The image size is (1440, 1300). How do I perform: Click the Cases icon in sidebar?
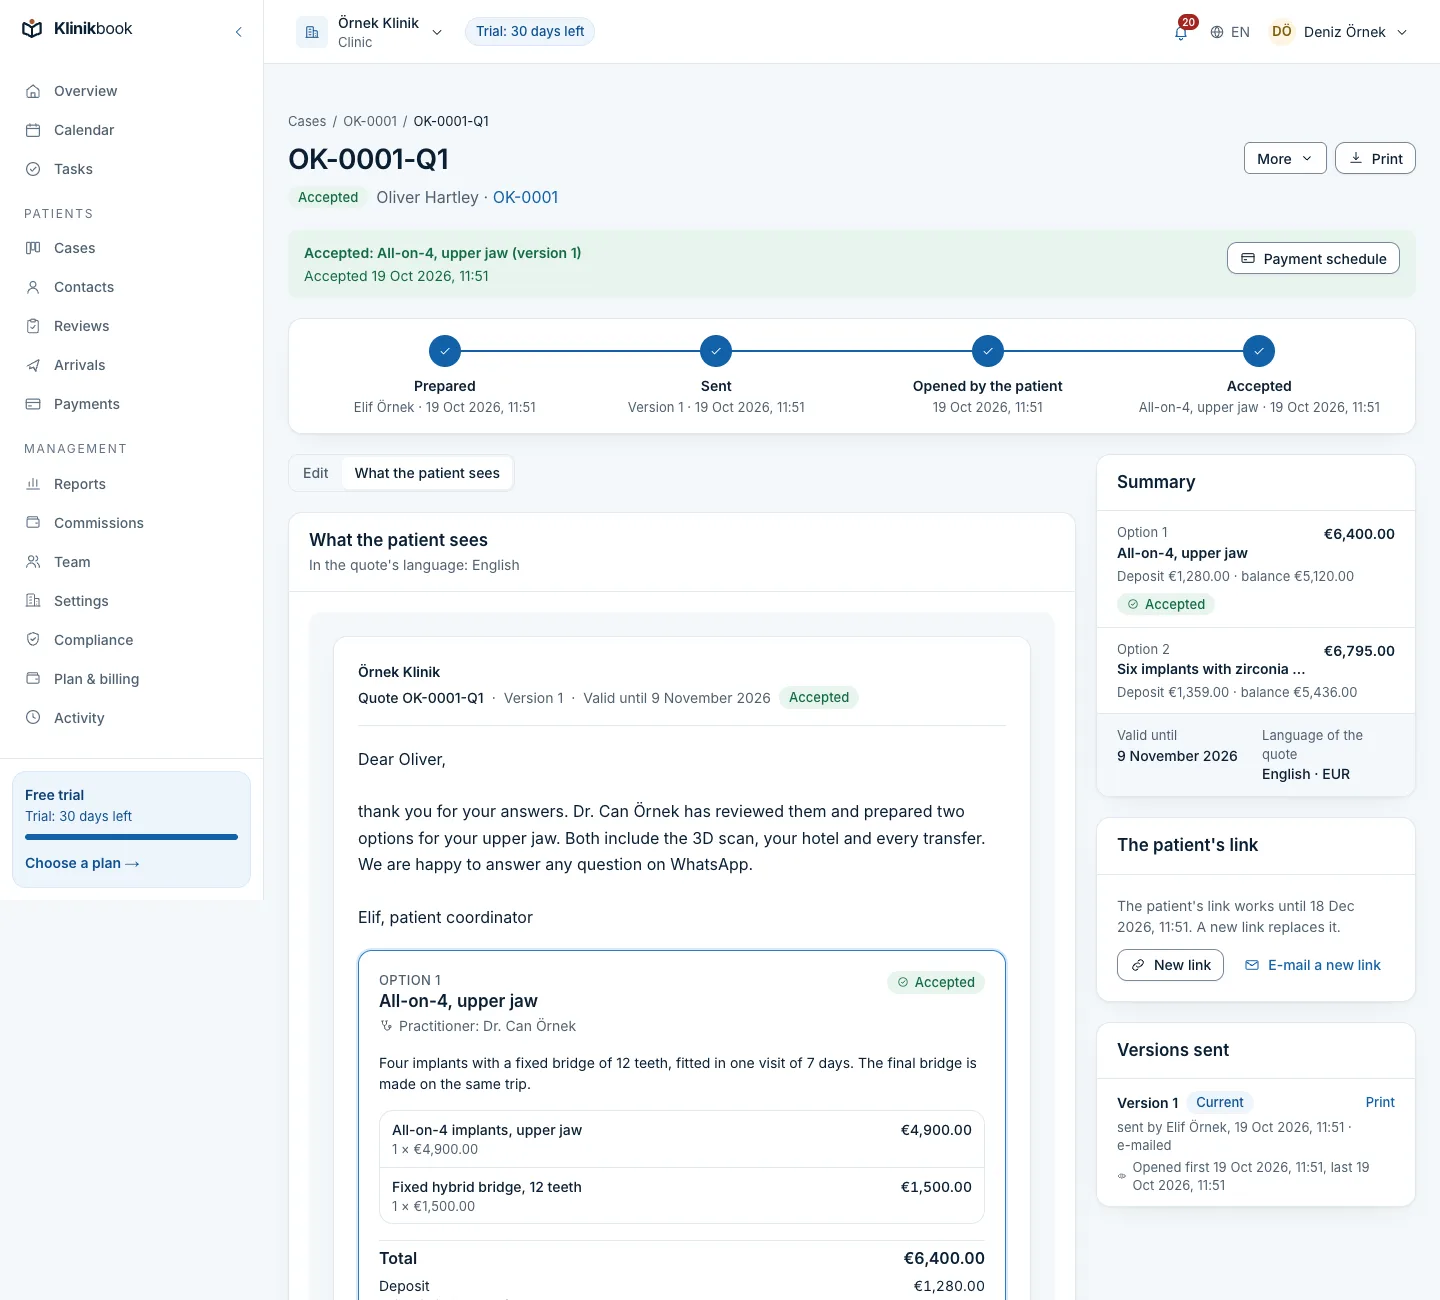coord(33,248)
